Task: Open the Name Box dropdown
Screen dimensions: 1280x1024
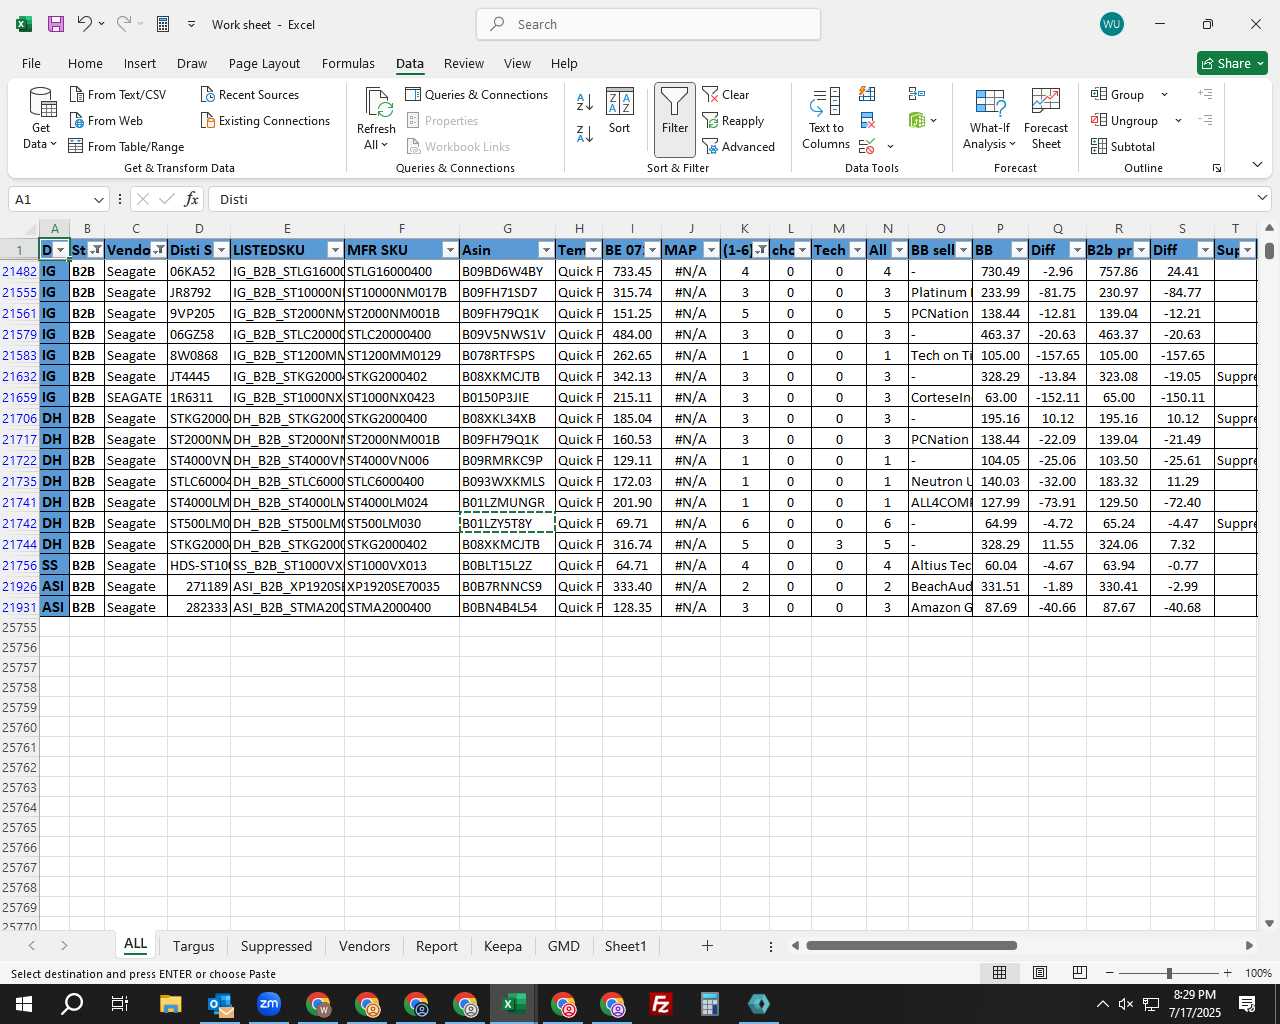Action: click(x=98, y=199)
